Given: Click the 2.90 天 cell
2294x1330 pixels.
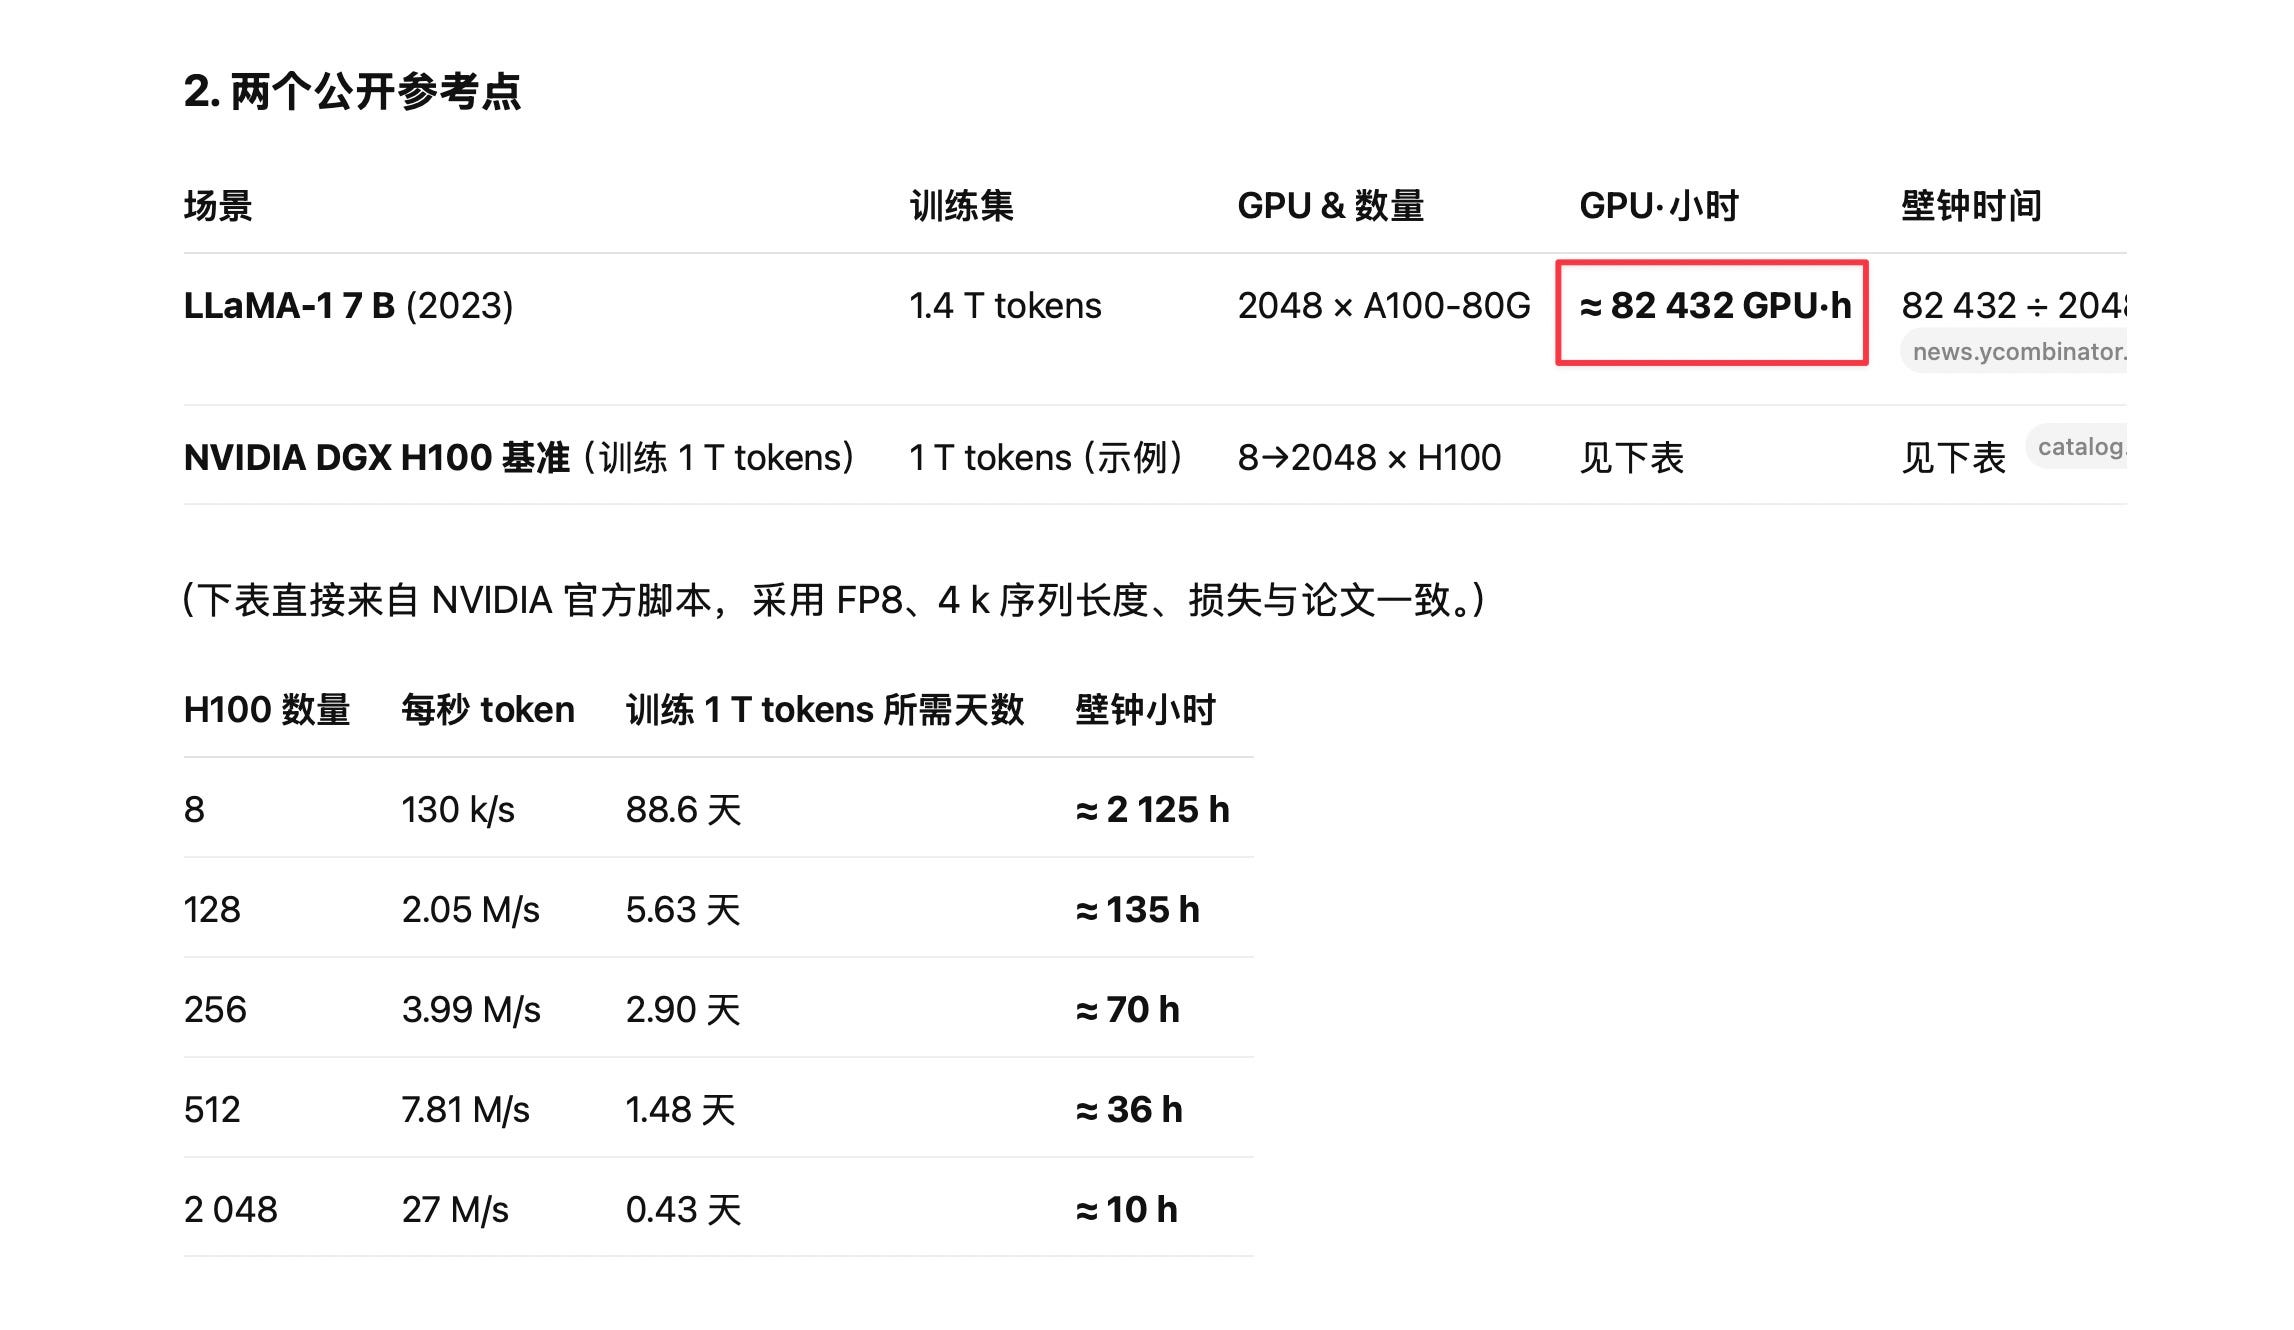Looking at the screenshot, I should pyautogui.click(x=683, y=1010).
